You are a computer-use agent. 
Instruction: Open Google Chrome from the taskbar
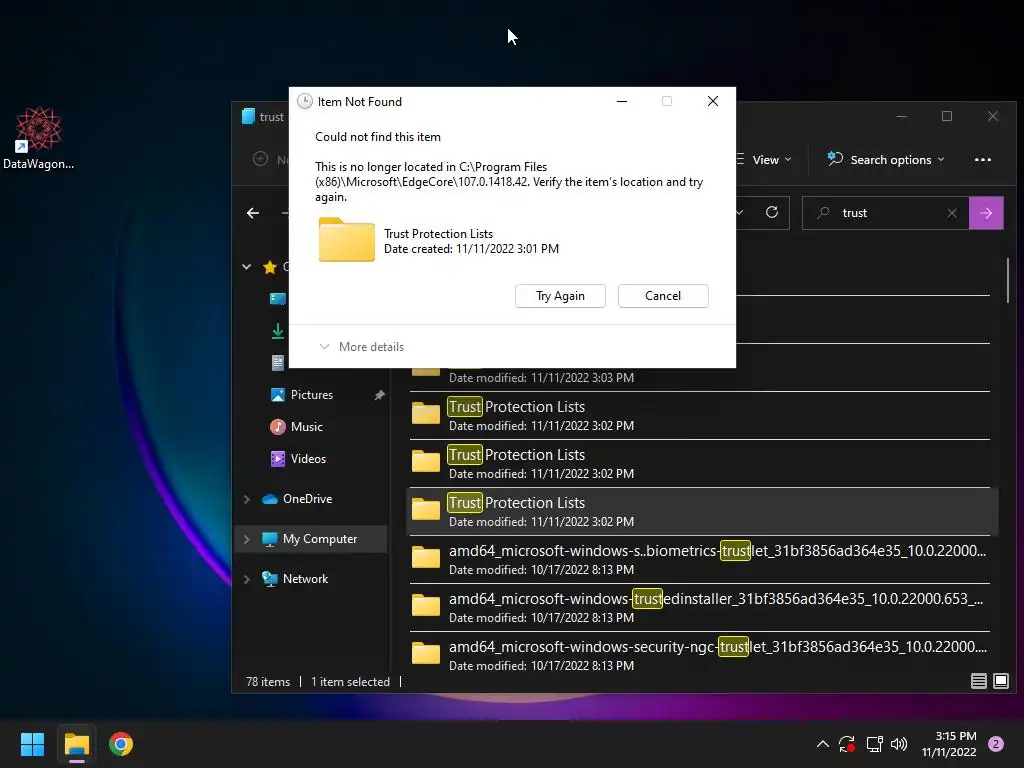point(121,744)
